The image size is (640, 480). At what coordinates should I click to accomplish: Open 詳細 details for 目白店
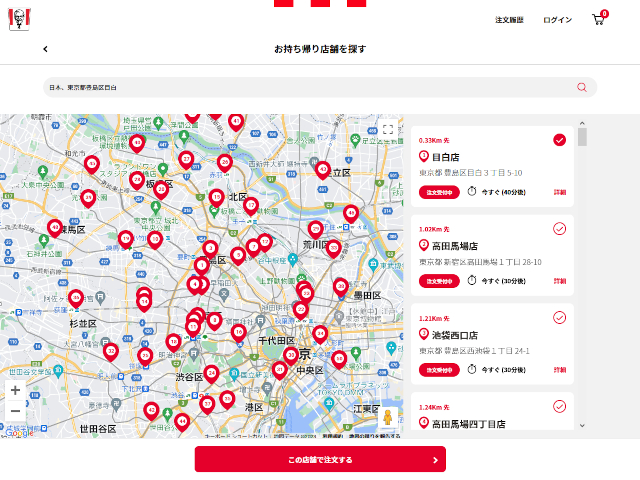click(560, 192)
